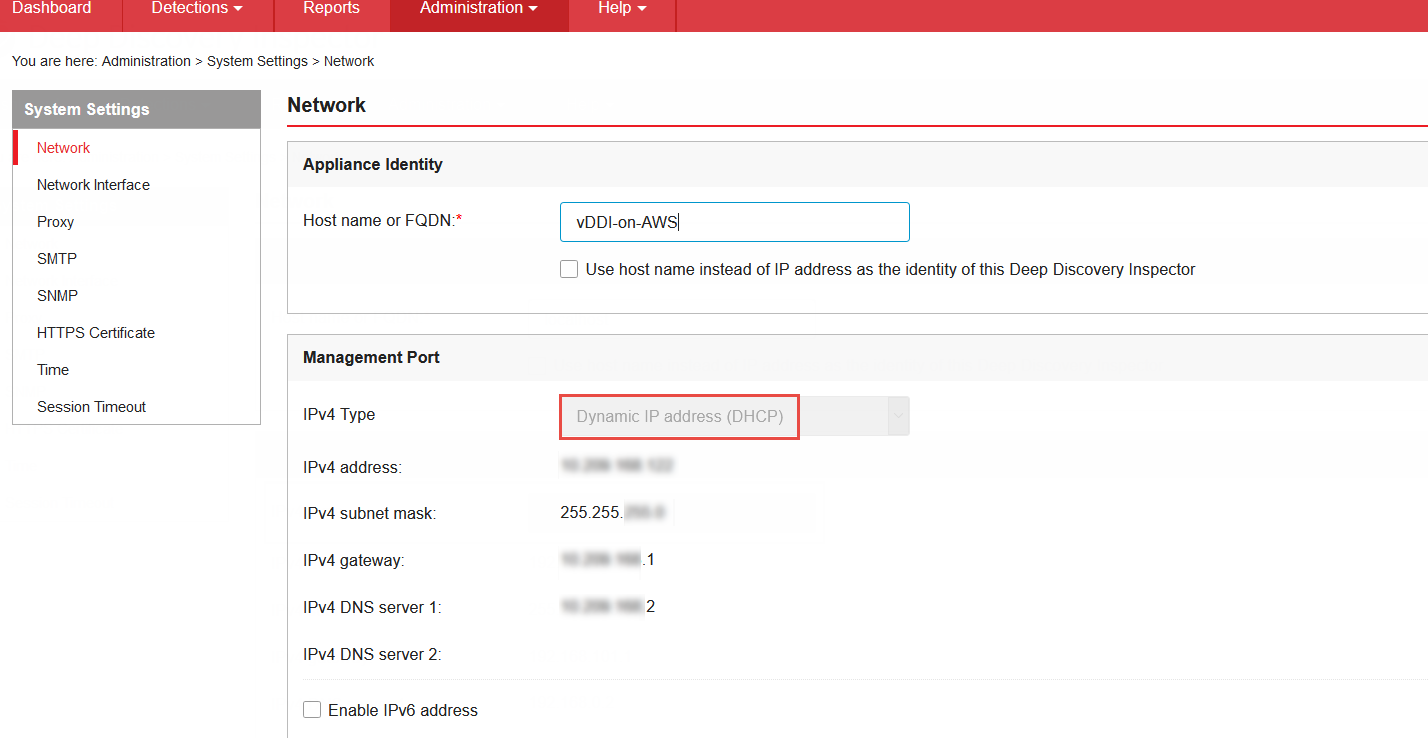Go to Time settings

click(x=53, y=370)
